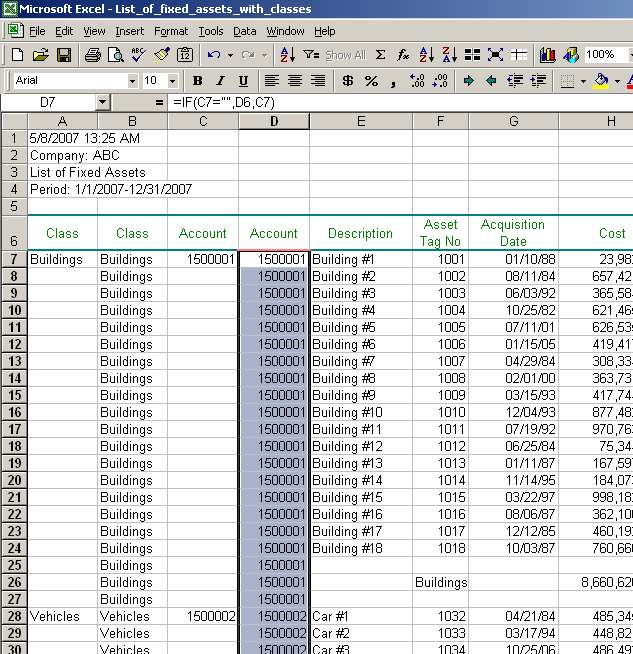Select the Format Painter brush
The image size is (633, 654).
162,55
